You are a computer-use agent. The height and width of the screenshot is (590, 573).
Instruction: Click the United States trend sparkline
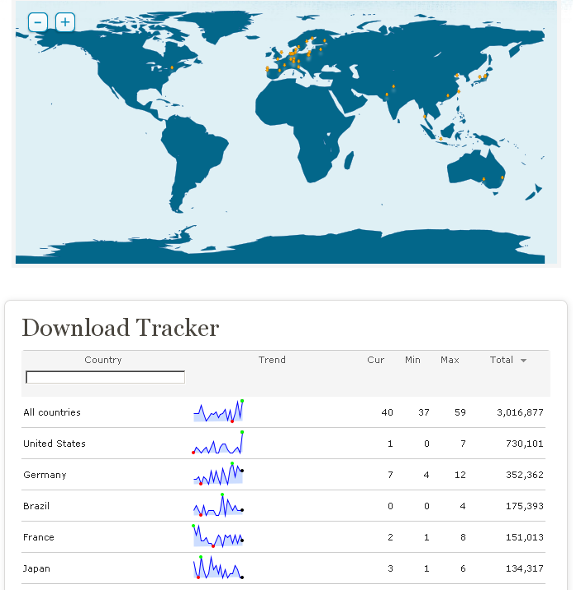[x=218, y=442]
